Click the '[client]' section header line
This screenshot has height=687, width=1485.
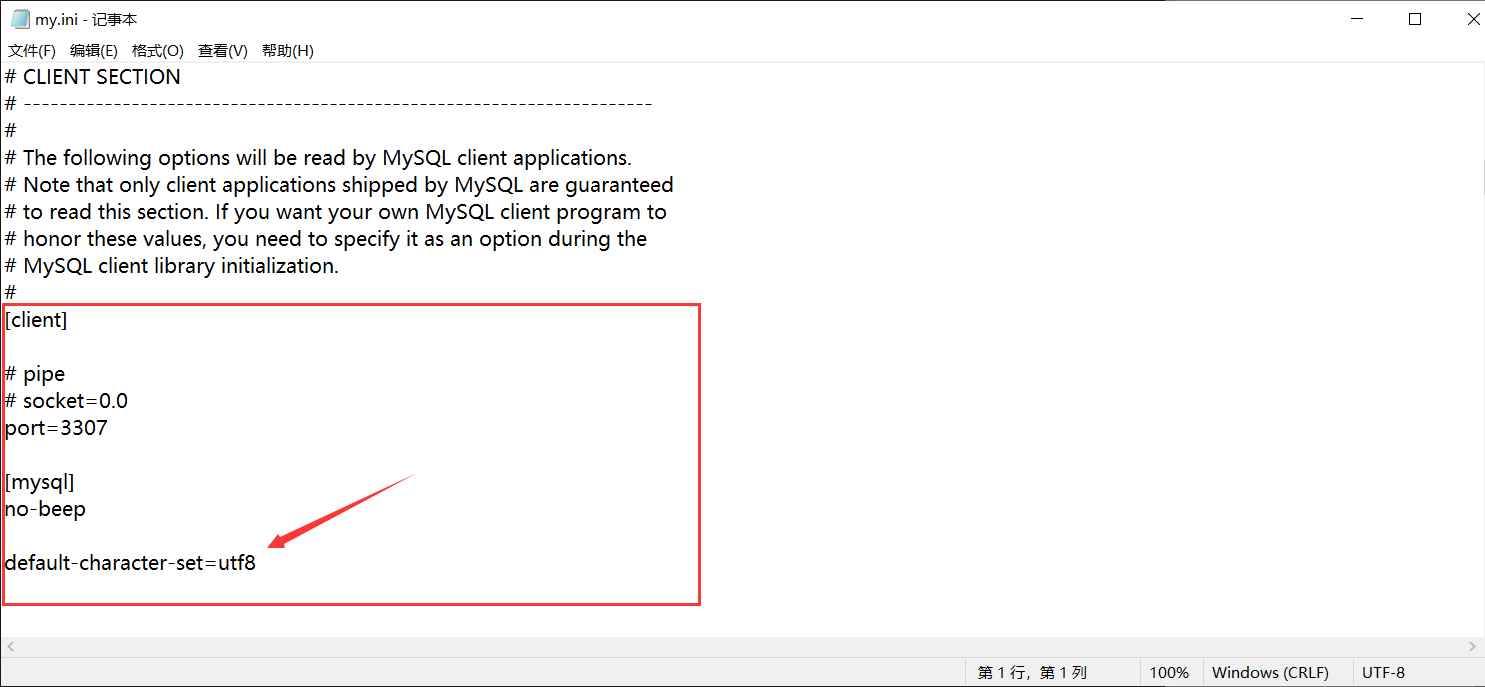tap(36, 320)
